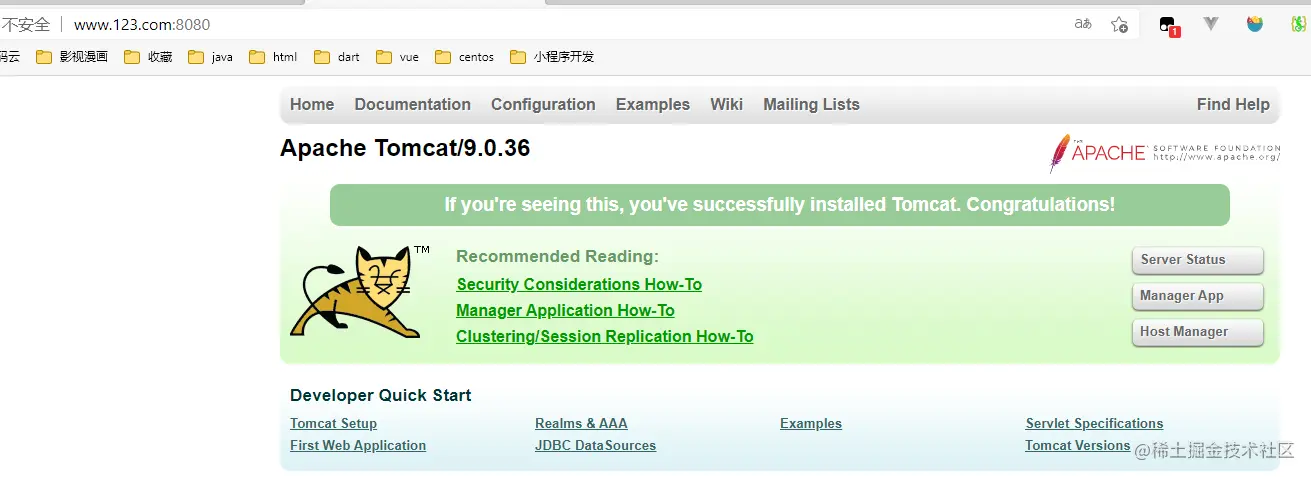Open Clustering/Session Replication How-To link
The height and width of the screenshot is (477, 1311).
pos(604,336)
